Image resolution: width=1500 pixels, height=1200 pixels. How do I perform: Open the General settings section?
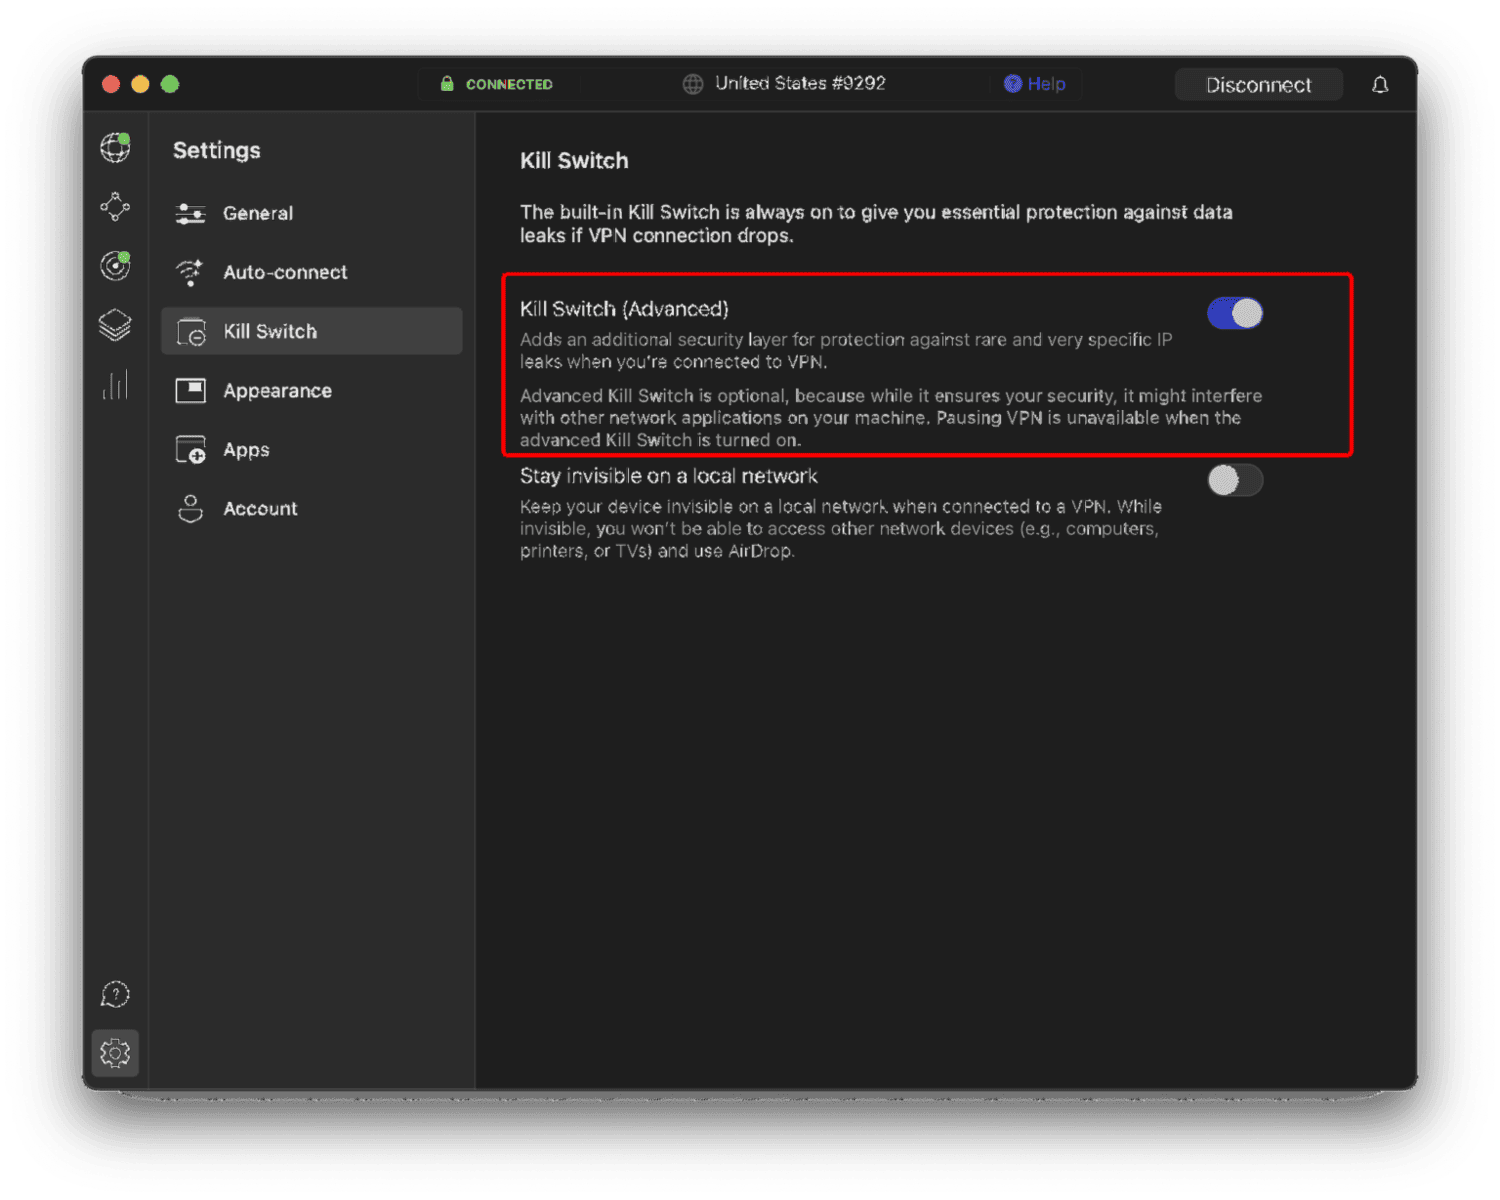coord(258,213)
